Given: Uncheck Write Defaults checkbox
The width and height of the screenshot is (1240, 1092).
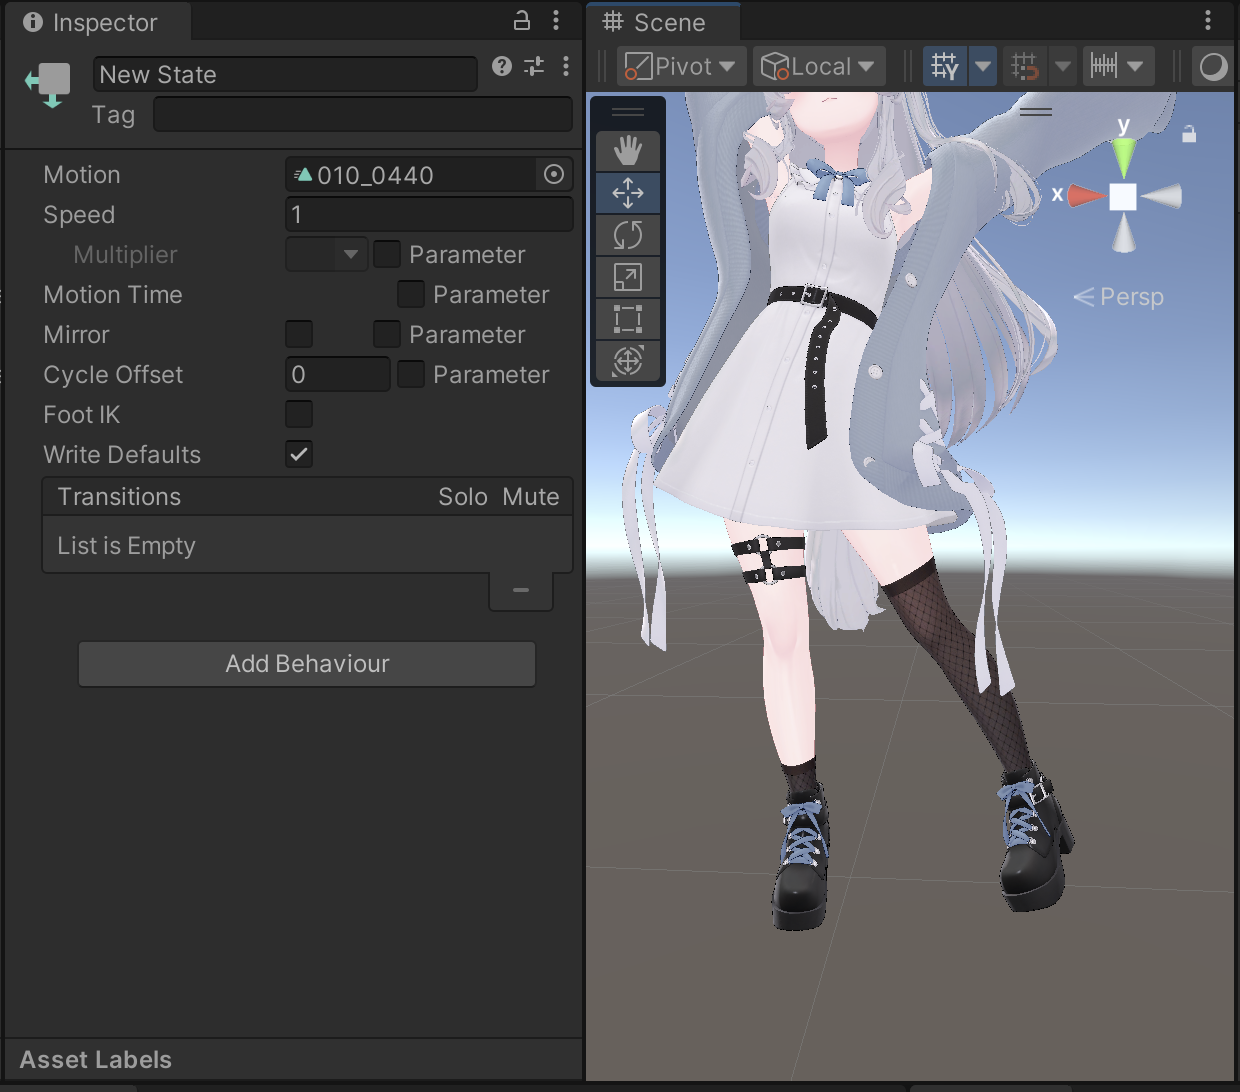Looking at the screenshot, I should click(x=299, y=454).
